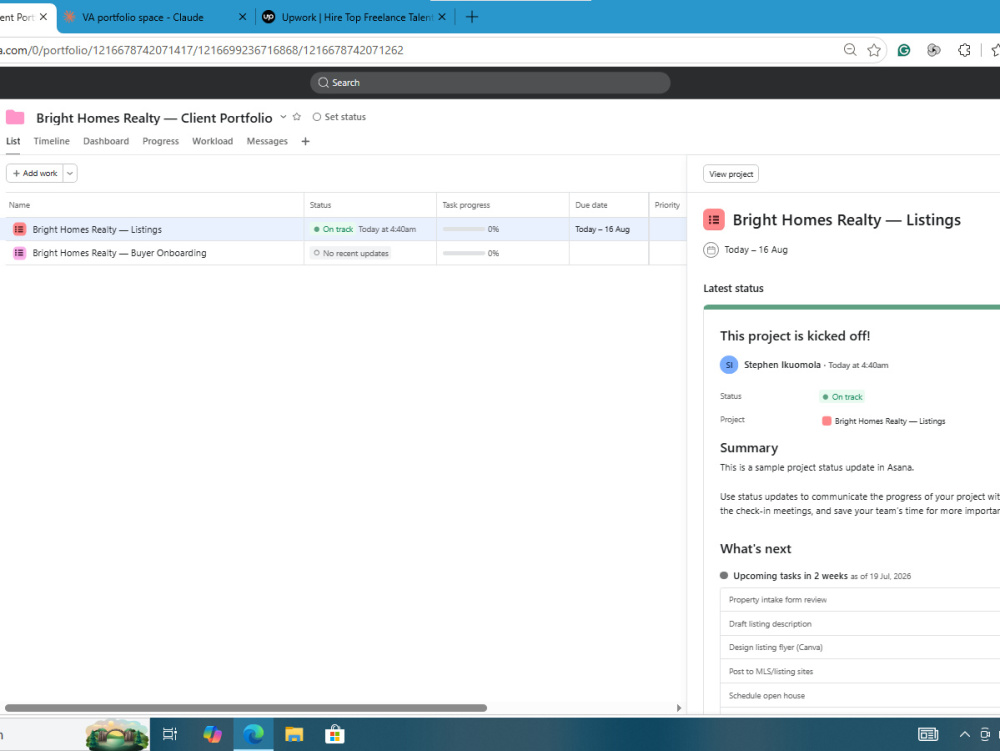Open Property intake form review task
Image resolution: width=1000 pixels, height=751 pixels.
click(777, 600)
